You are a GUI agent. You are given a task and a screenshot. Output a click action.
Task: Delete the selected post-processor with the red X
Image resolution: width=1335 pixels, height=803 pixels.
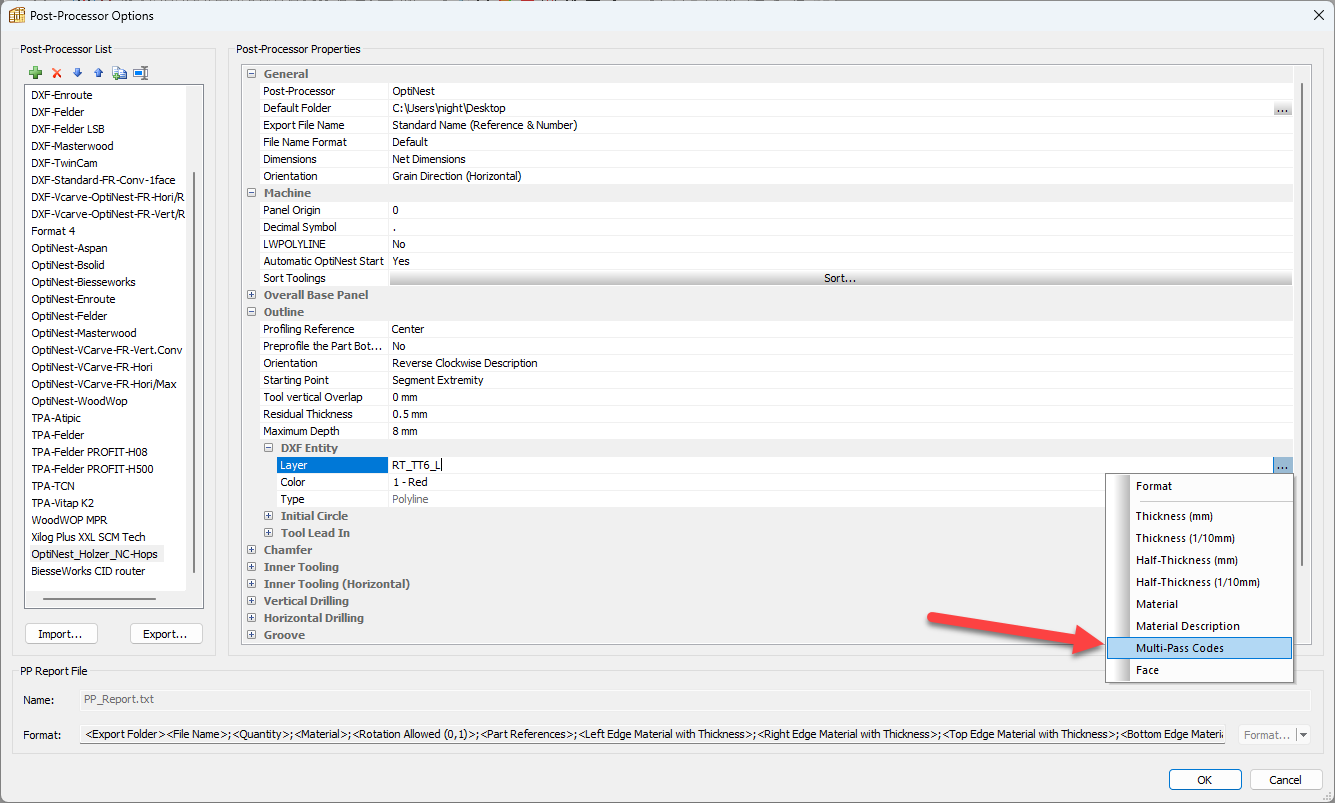pyautogui.click(x=57, y=73)
